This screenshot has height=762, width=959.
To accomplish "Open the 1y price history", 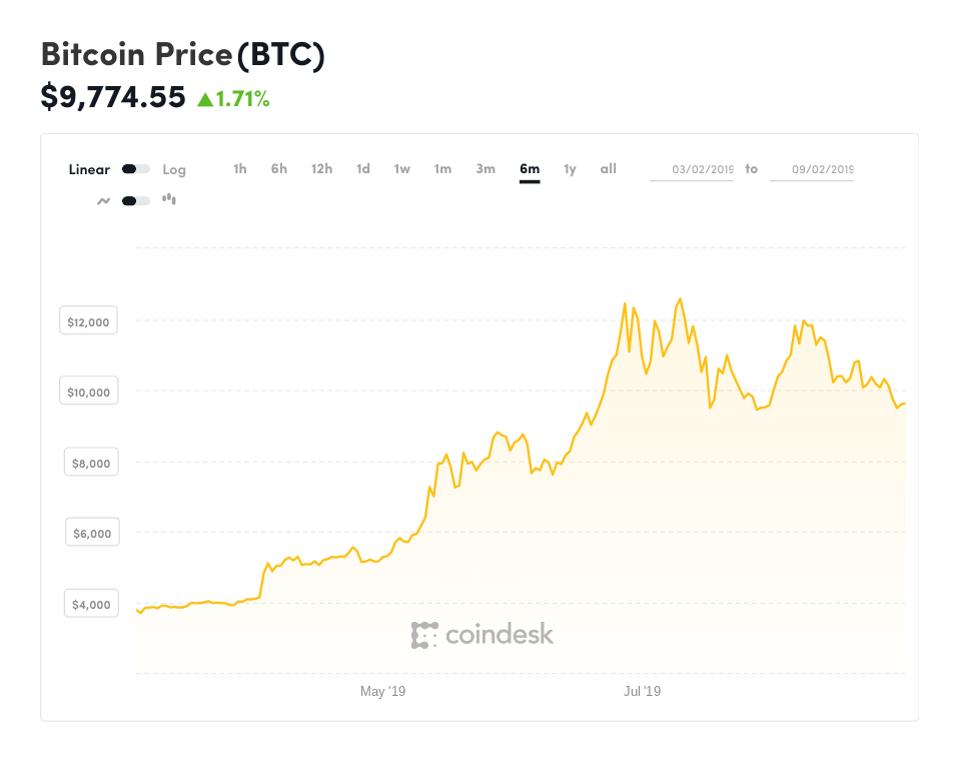I will click(x=568, y=170).
